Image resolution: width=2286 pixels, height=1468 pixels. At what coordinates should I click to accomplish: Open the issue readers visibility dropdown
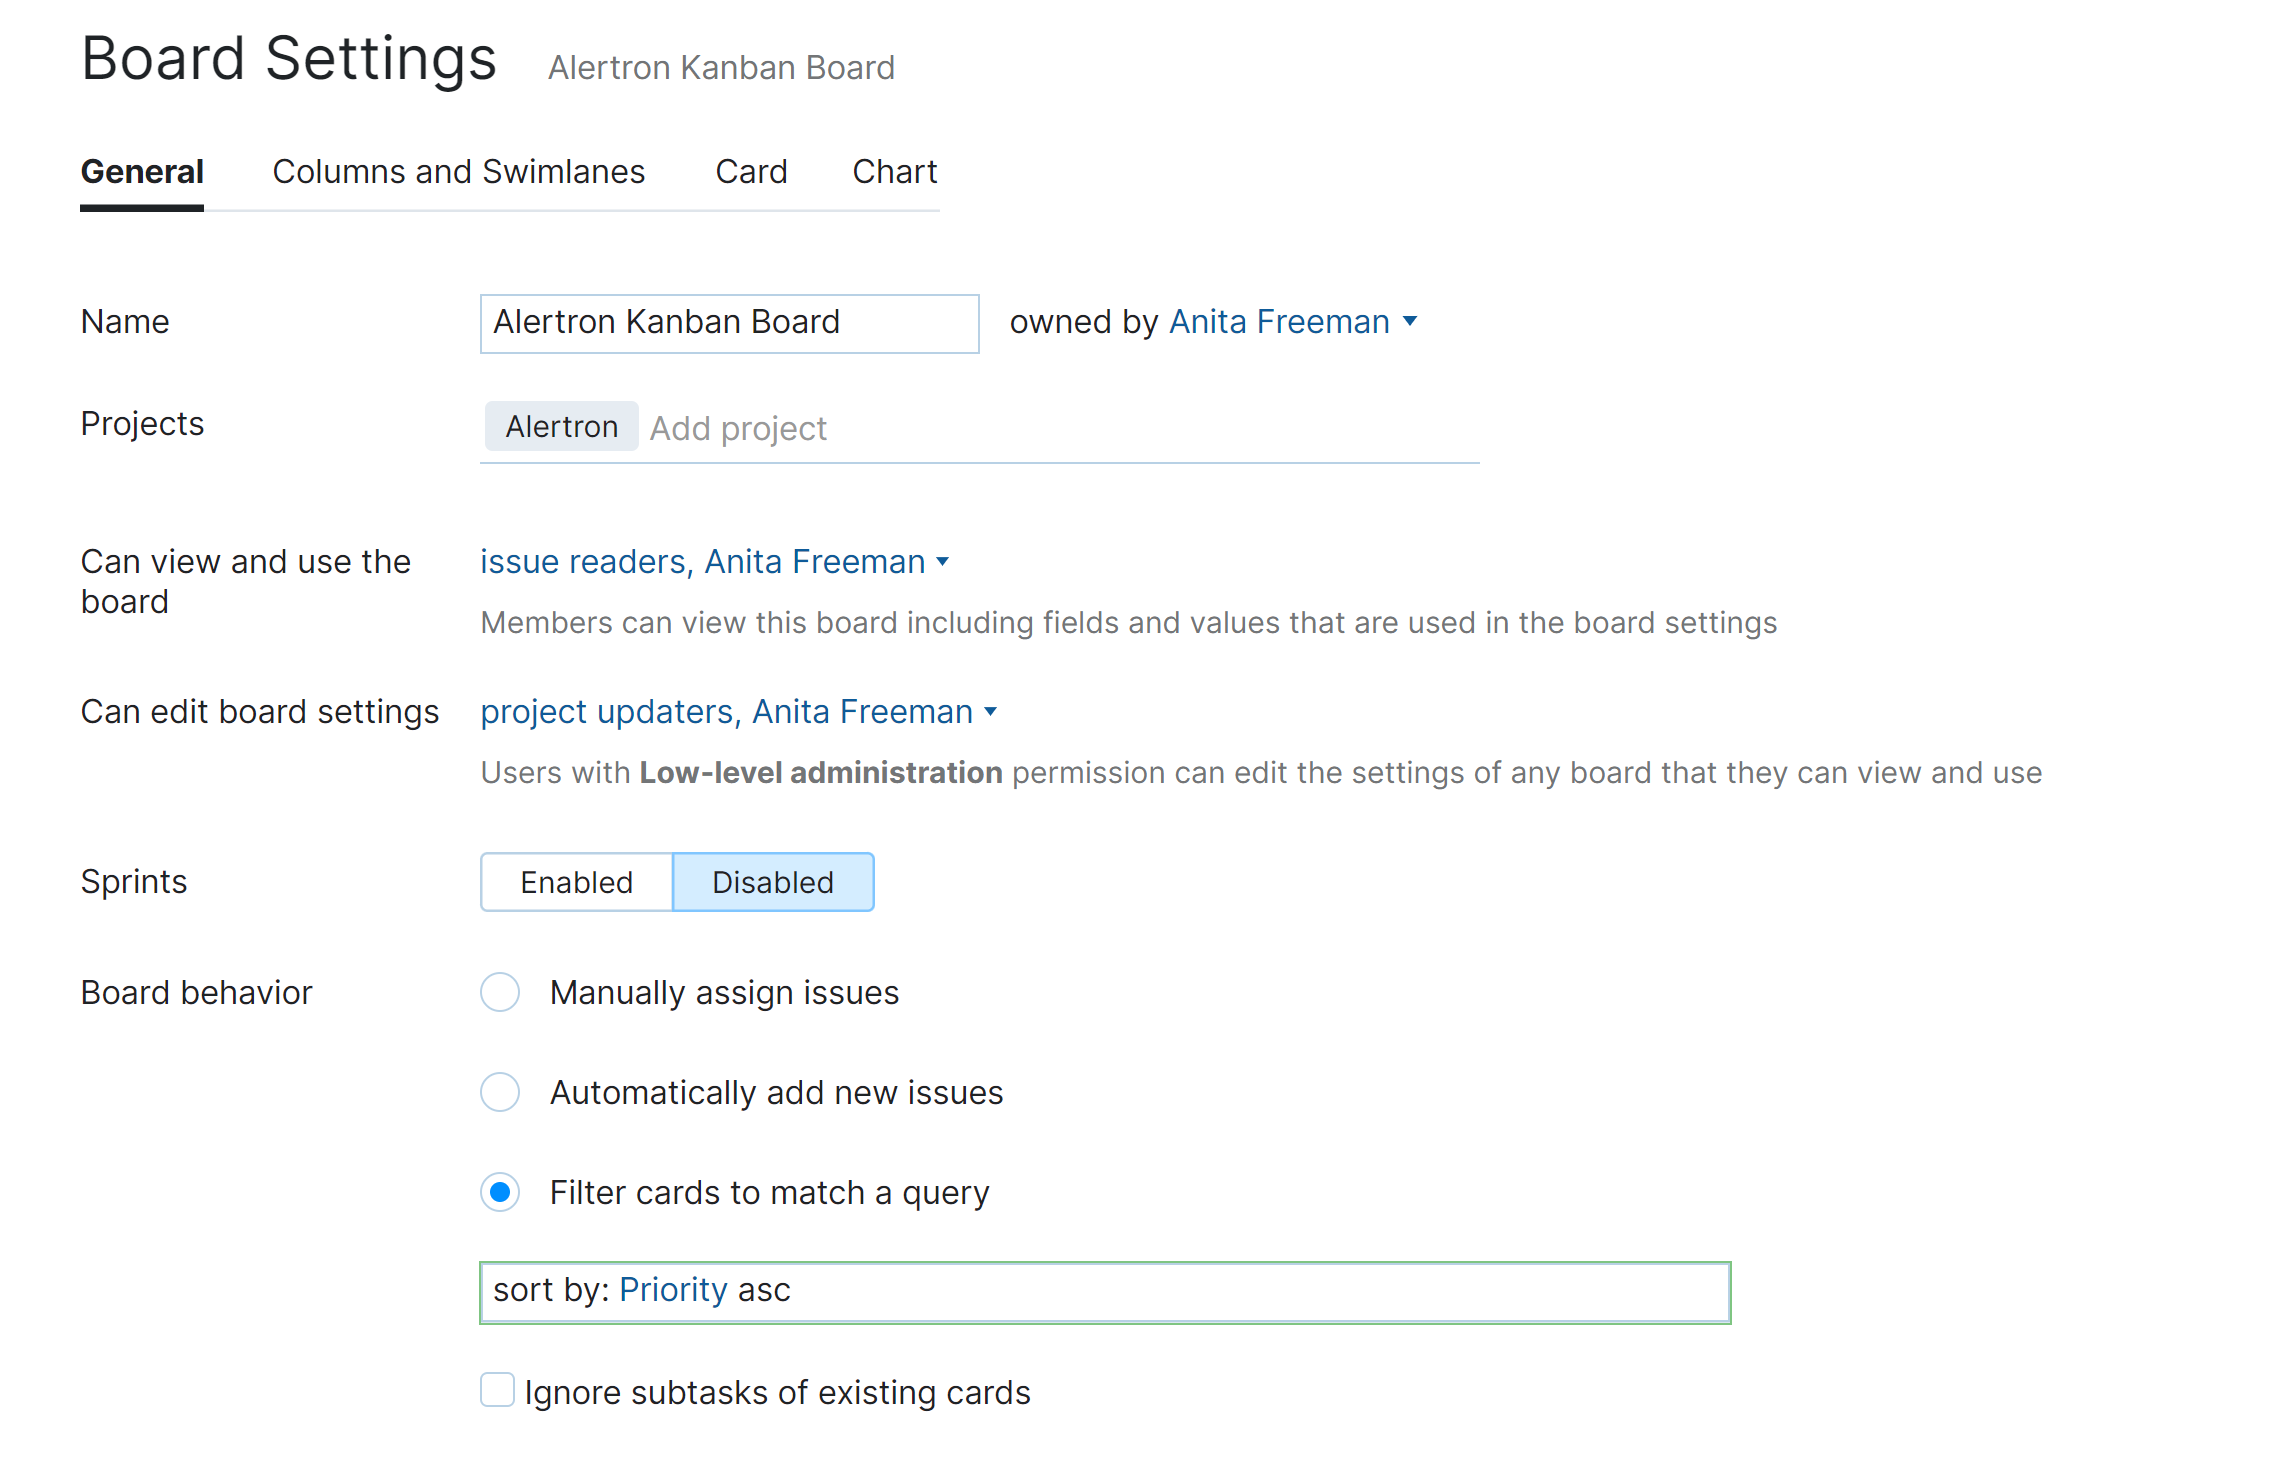pyautogui.click(x=702, y=562)
